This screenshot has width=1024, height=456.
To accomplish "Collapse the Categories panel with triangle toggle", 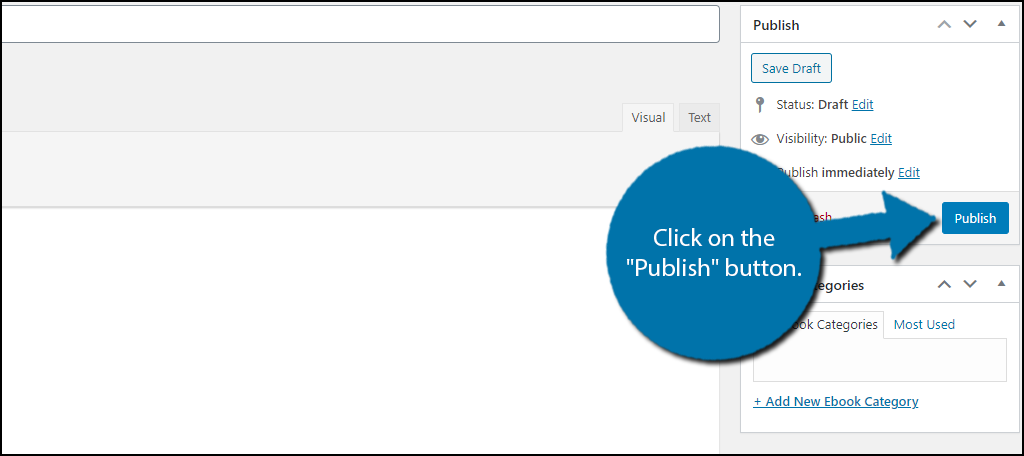I will pos(1001,284).
